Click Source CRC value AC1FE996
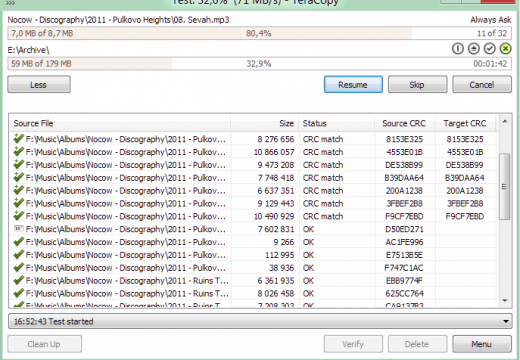Screen dimensions: 520x360 click(404, 242)
